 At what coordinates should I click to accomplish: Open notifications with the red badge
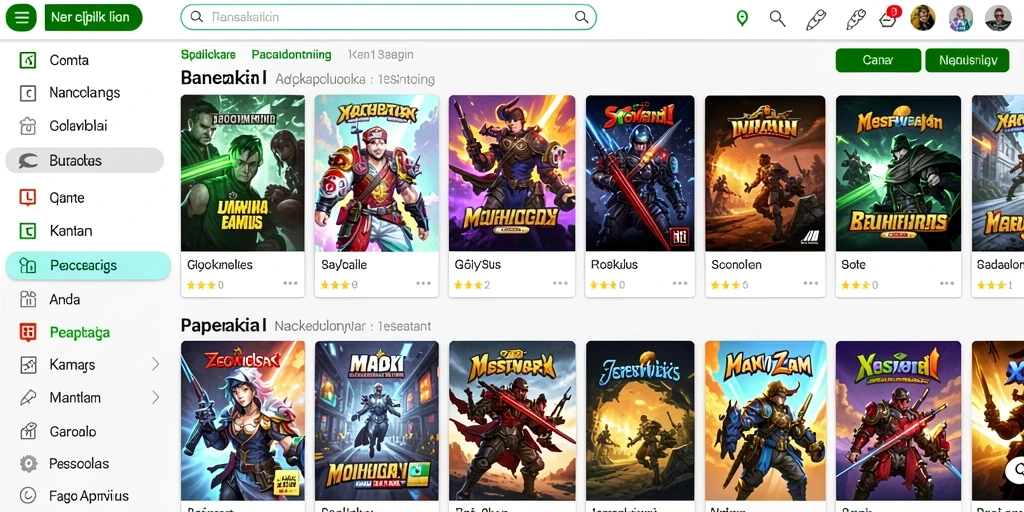[889, 18]
